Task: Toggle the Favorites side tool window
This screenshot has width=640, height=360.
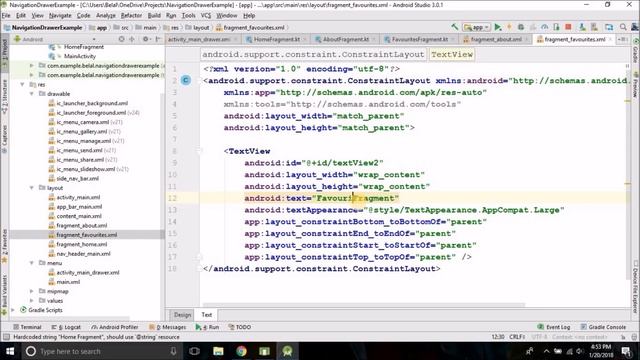Action: 4,246
